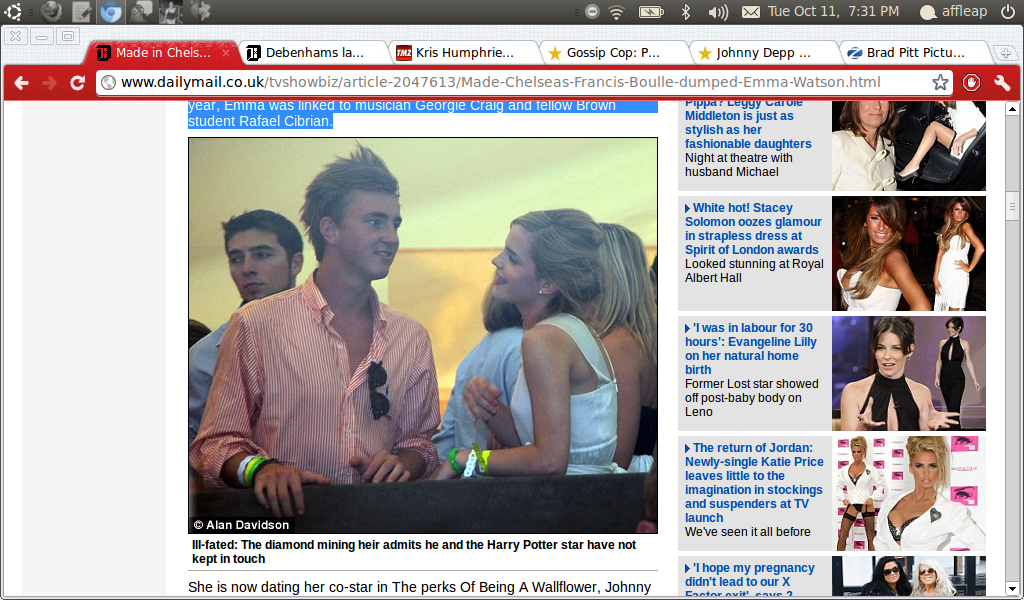
Task: Click the Katie Price launch thumbnail
Action: coord(908,494)
